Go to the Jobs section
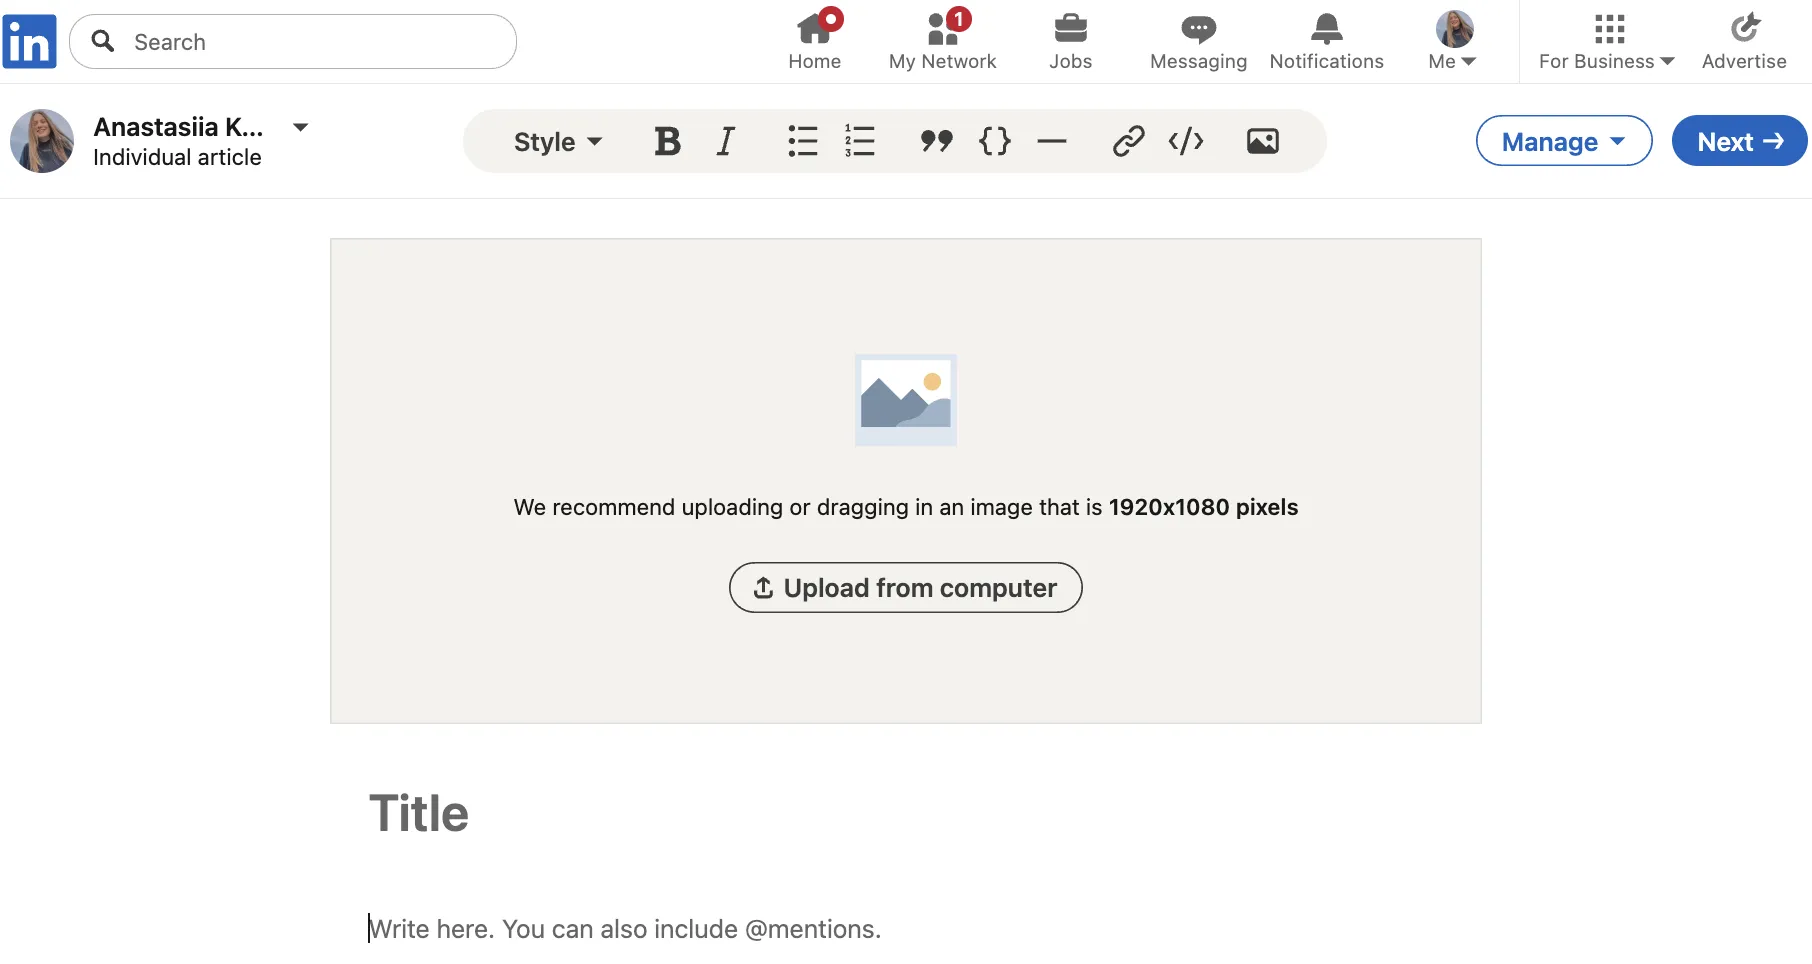1812x964 pixels. (x=1070, y=40)
